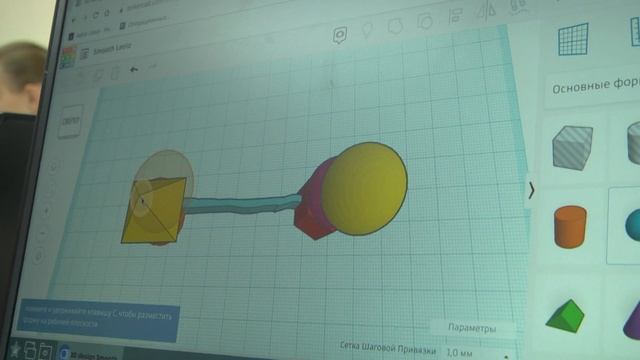
Task: Click the Параметры button
Action: tap(472, 328)
